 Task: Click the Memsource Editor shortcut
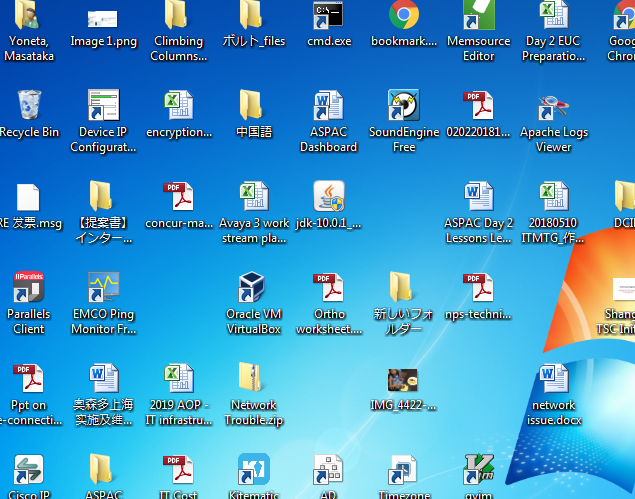click(x=478, y=15)
